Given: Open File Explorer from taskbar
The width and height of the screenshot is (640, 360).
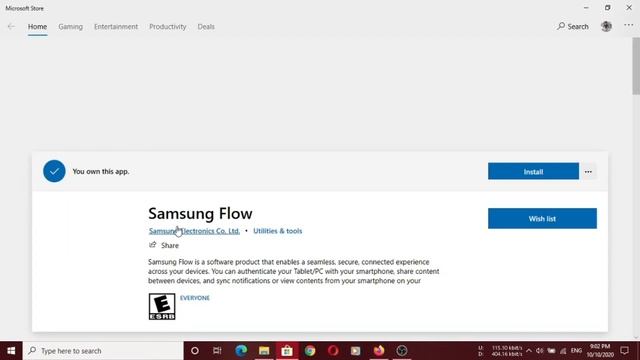Looking at the screenshot, I should (264, 351).
